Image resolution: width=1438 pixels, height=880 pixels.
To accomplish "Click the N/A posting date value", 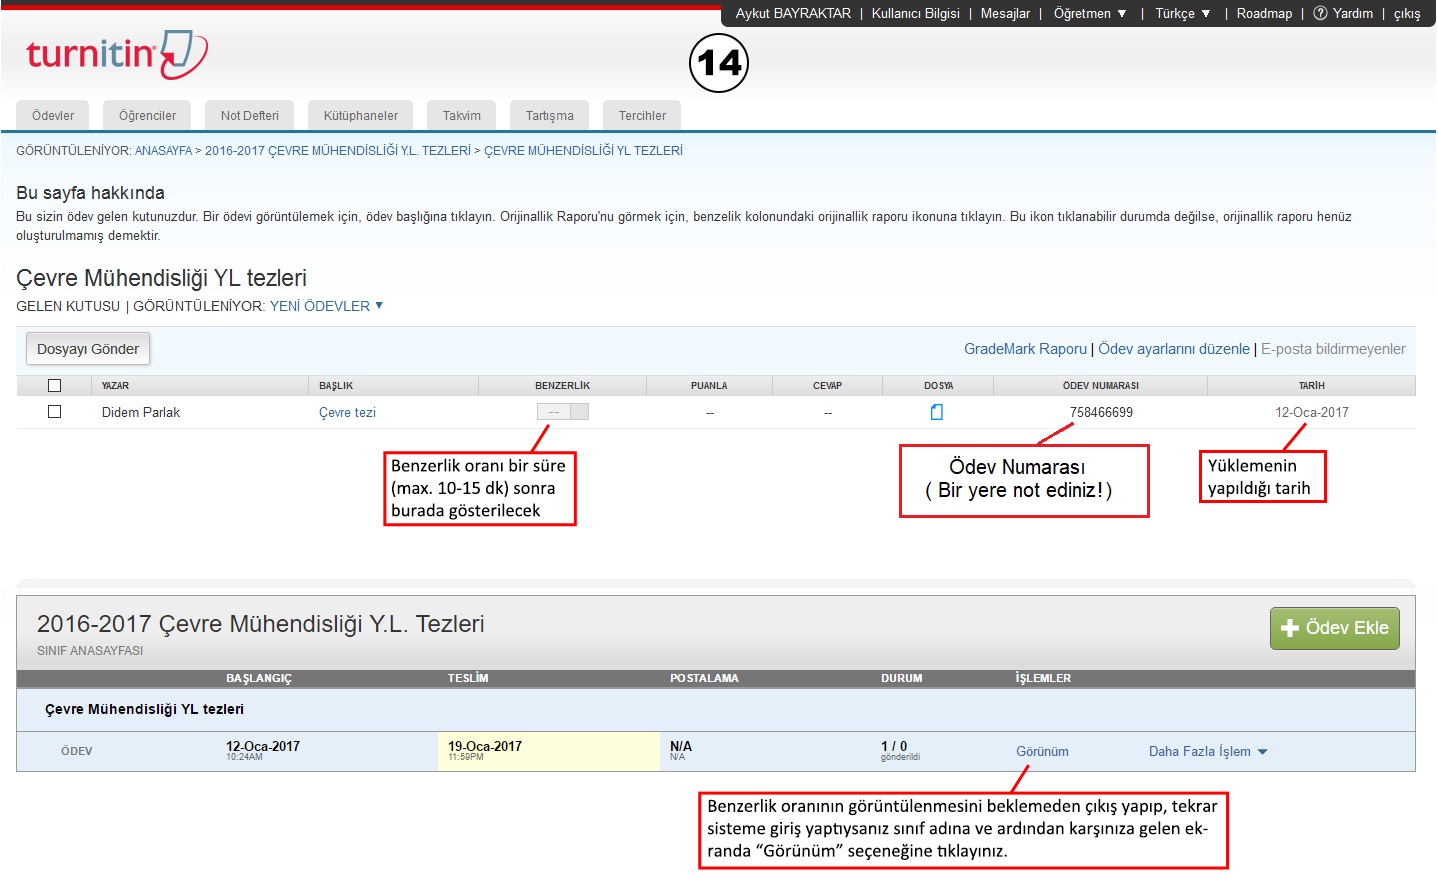I will 681,746.
